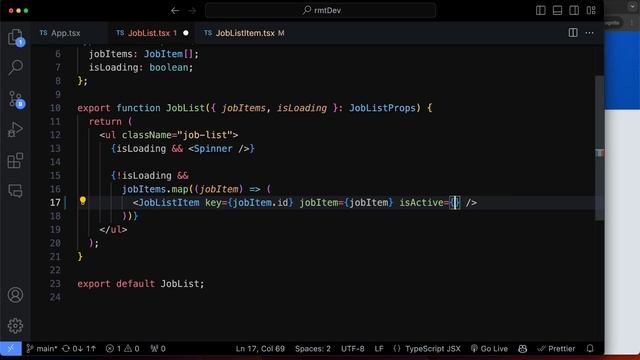Screen dimensions: 640x360
Task: Click the className="job-list" attribute
Action: 177,135
